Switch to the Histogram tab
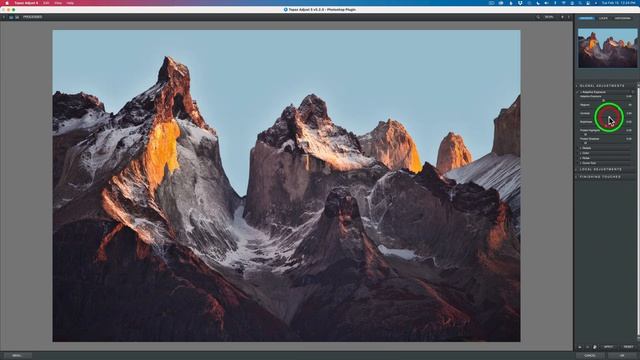Screen dimensions: 640x360 (x=622, y=18)
